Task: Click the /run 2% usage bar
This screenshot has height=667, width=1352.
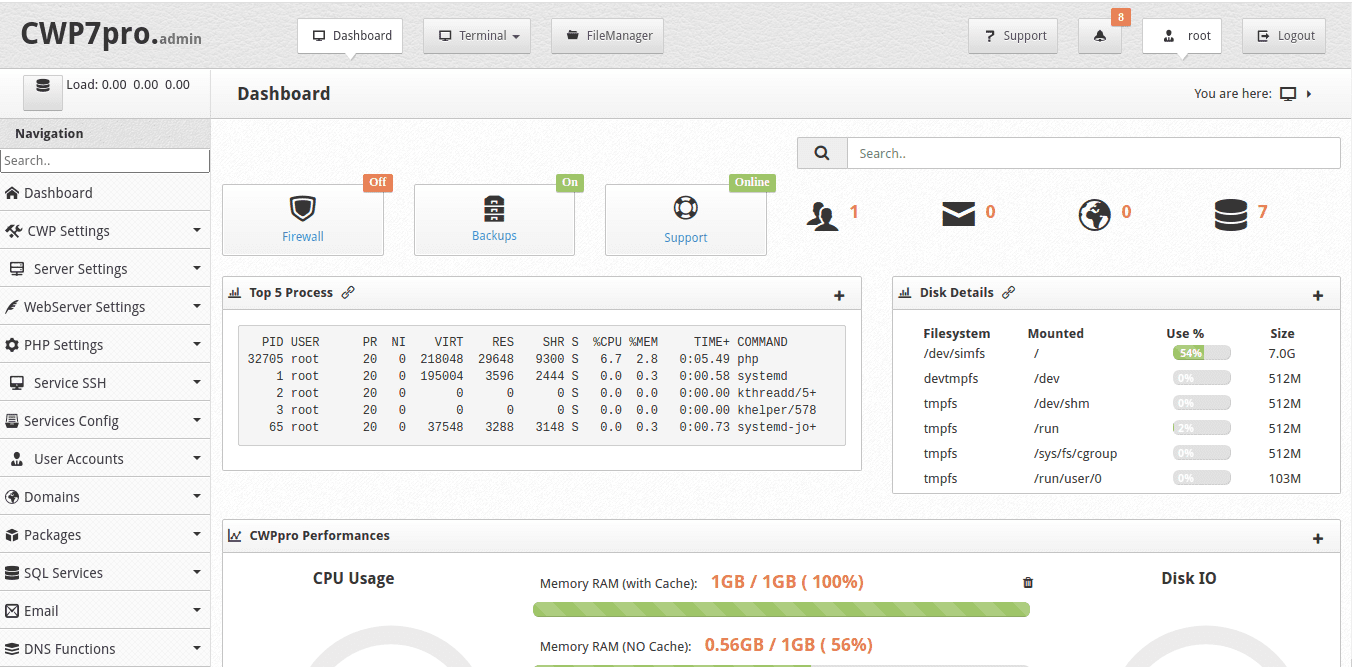Action: coord(1202,428)
